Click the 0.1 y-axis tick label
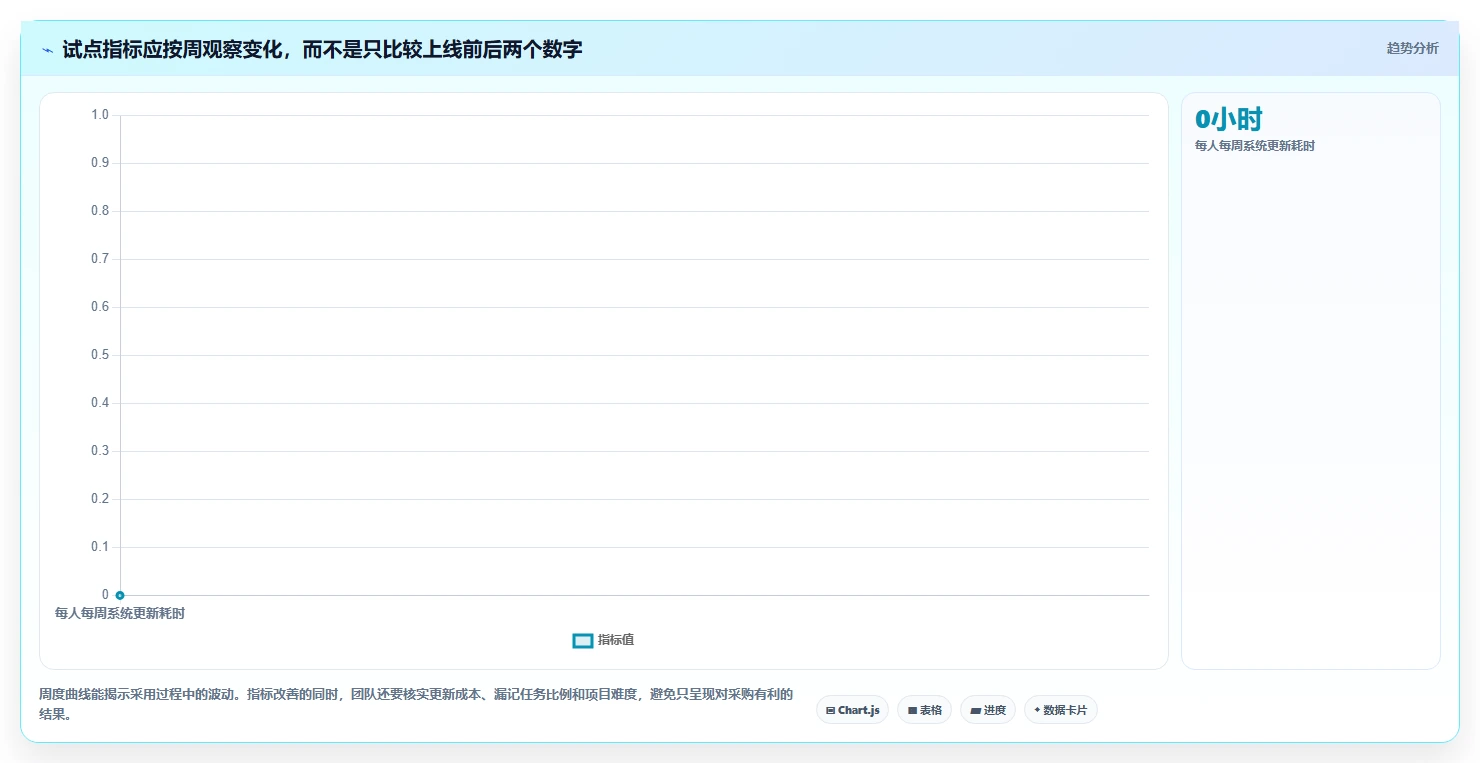This screenshot has height=763, width=1480. coord(100,547)
